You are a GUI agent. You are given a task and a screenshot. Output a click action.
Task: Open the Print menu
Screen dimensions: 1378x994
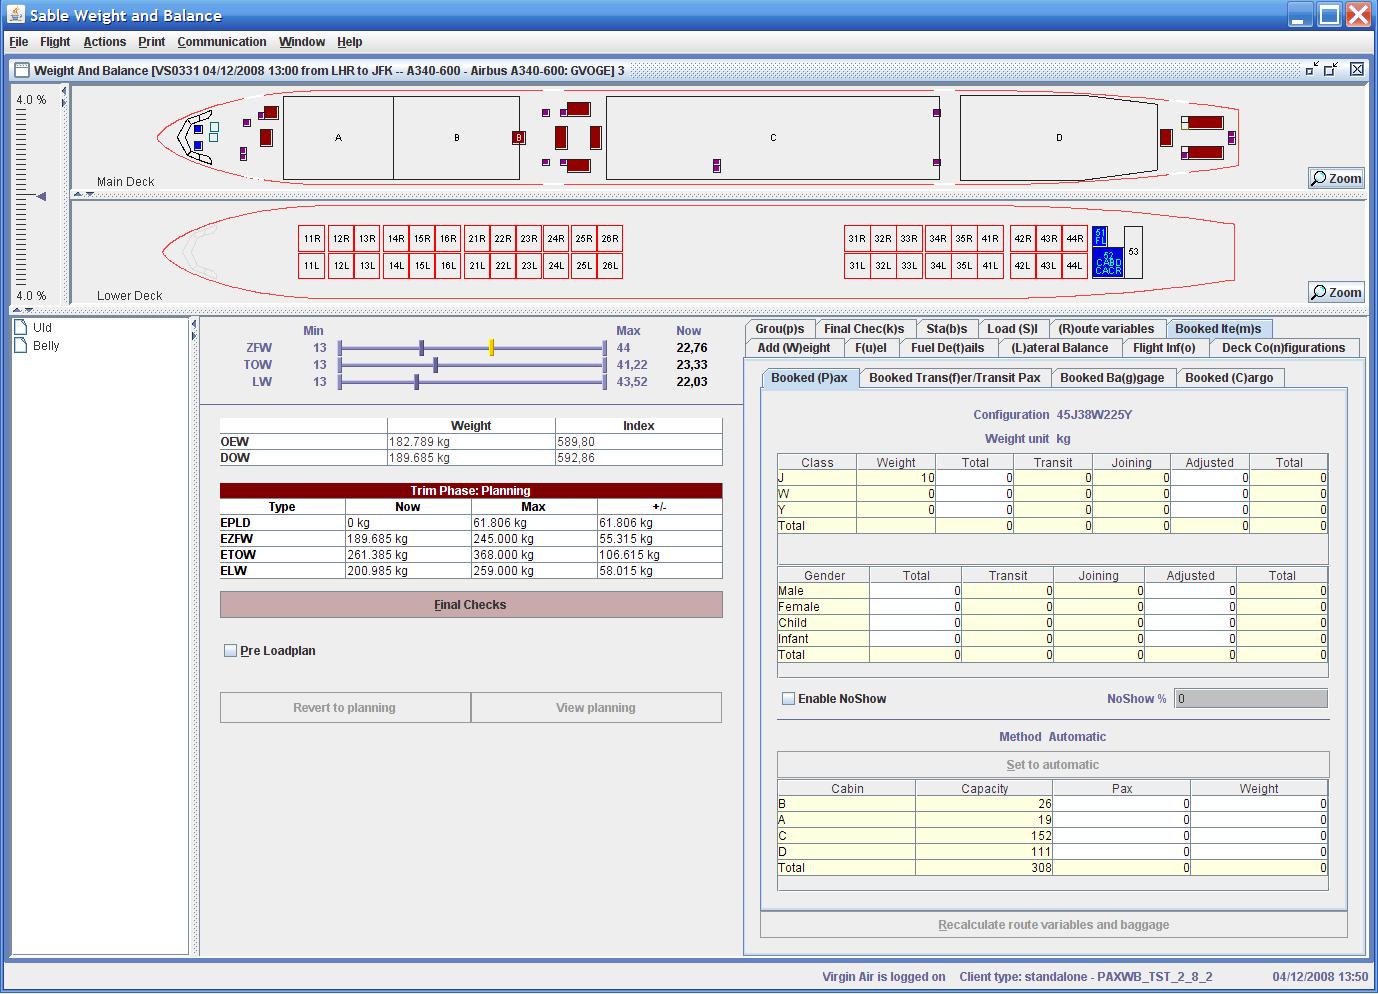152,42
